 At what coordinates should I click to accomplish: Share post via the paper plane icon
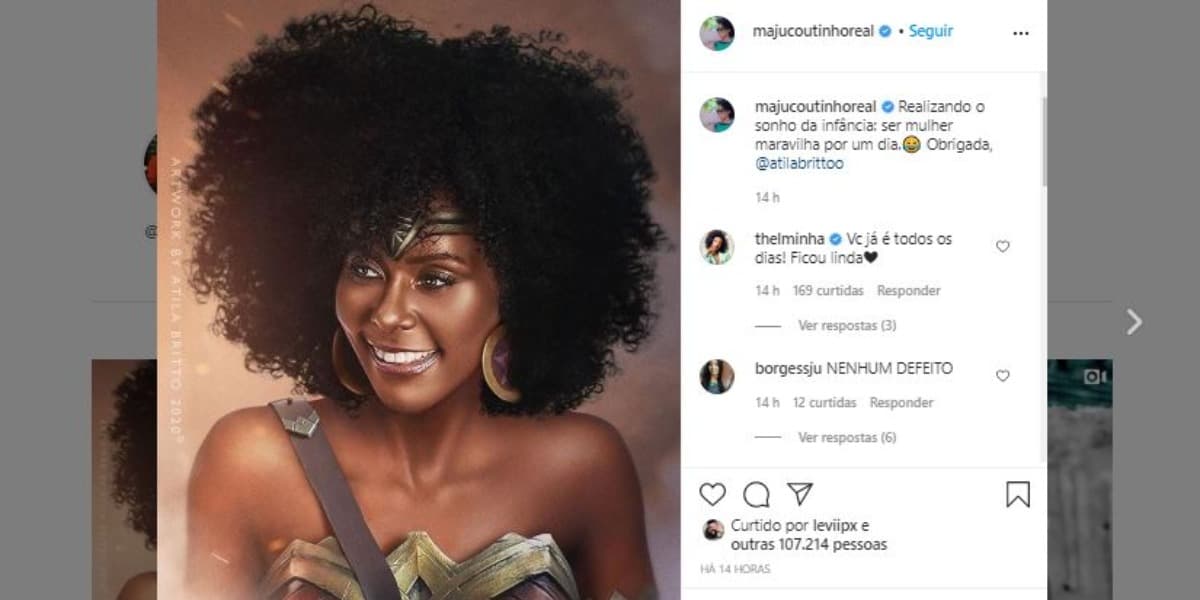pyautogui.click(x=800, y=494)
